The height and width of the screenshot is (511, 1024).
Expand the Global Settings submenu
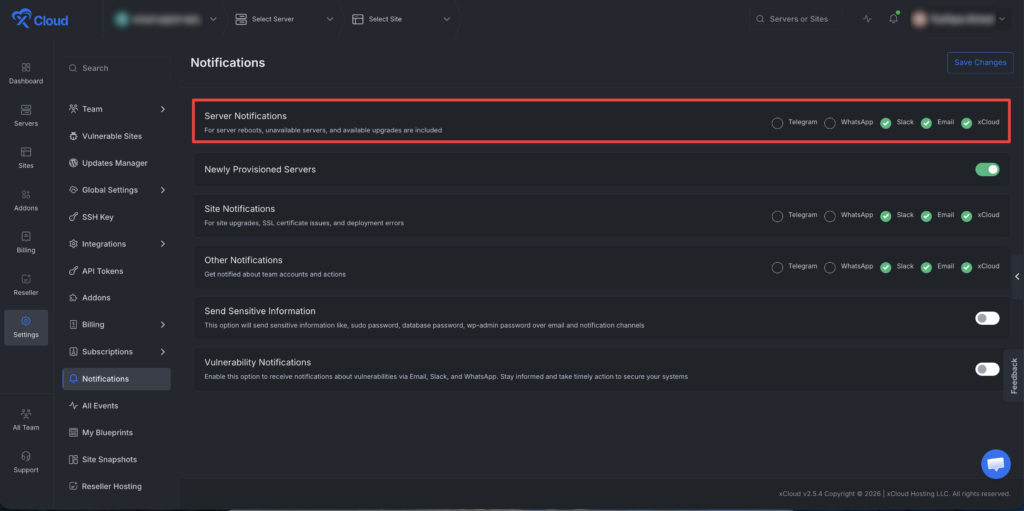tap(117, 190)
